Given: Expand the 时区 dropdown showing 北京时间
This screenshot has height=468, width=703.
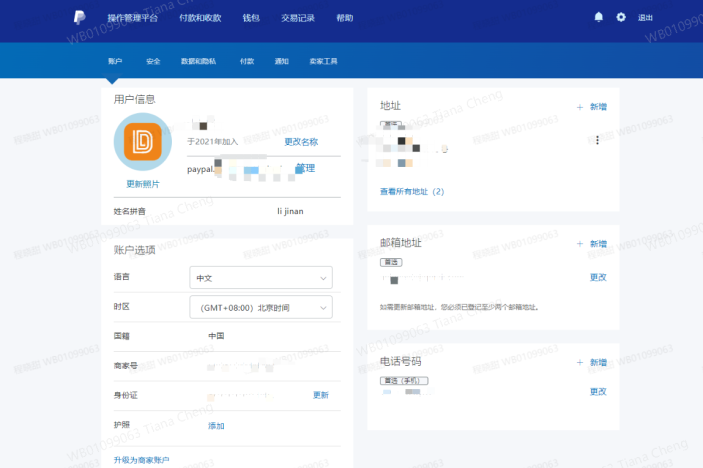Looking at the screenshot, I should [x=260, y=307].
